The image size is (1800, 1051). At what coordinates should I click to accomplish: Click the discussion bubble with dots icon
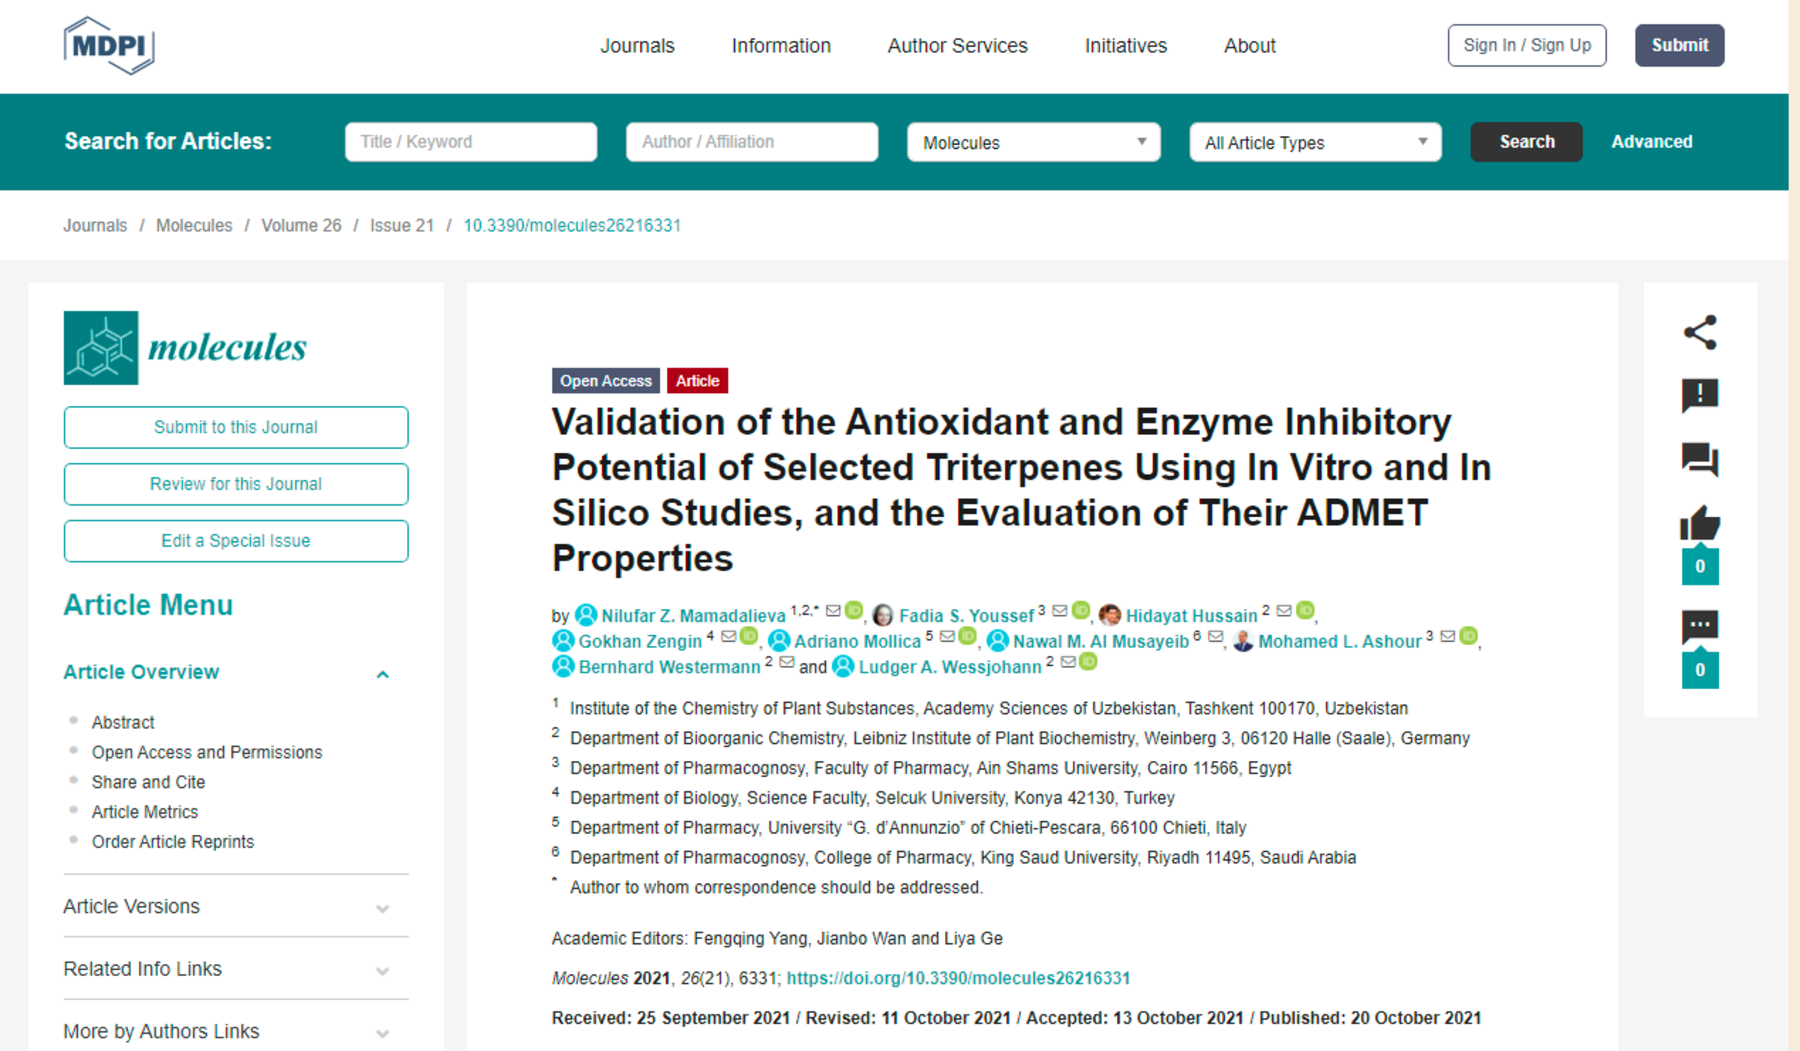click(1699, 627)
